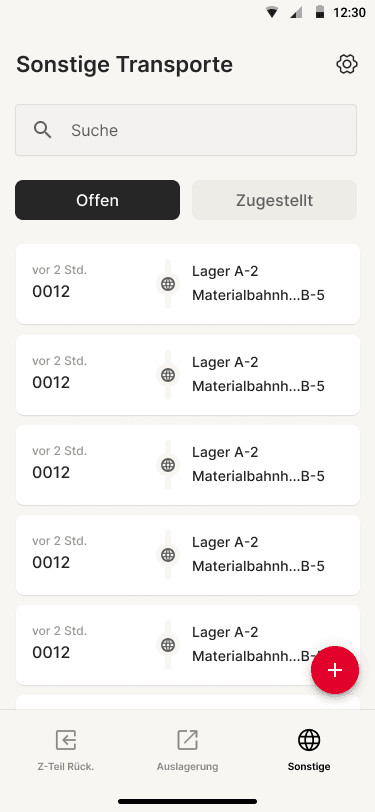The width and height of the screenshot is (375, 812).
Task: Open the Z-Teil Rück. tab label
Action: click(x=66, y=766)
